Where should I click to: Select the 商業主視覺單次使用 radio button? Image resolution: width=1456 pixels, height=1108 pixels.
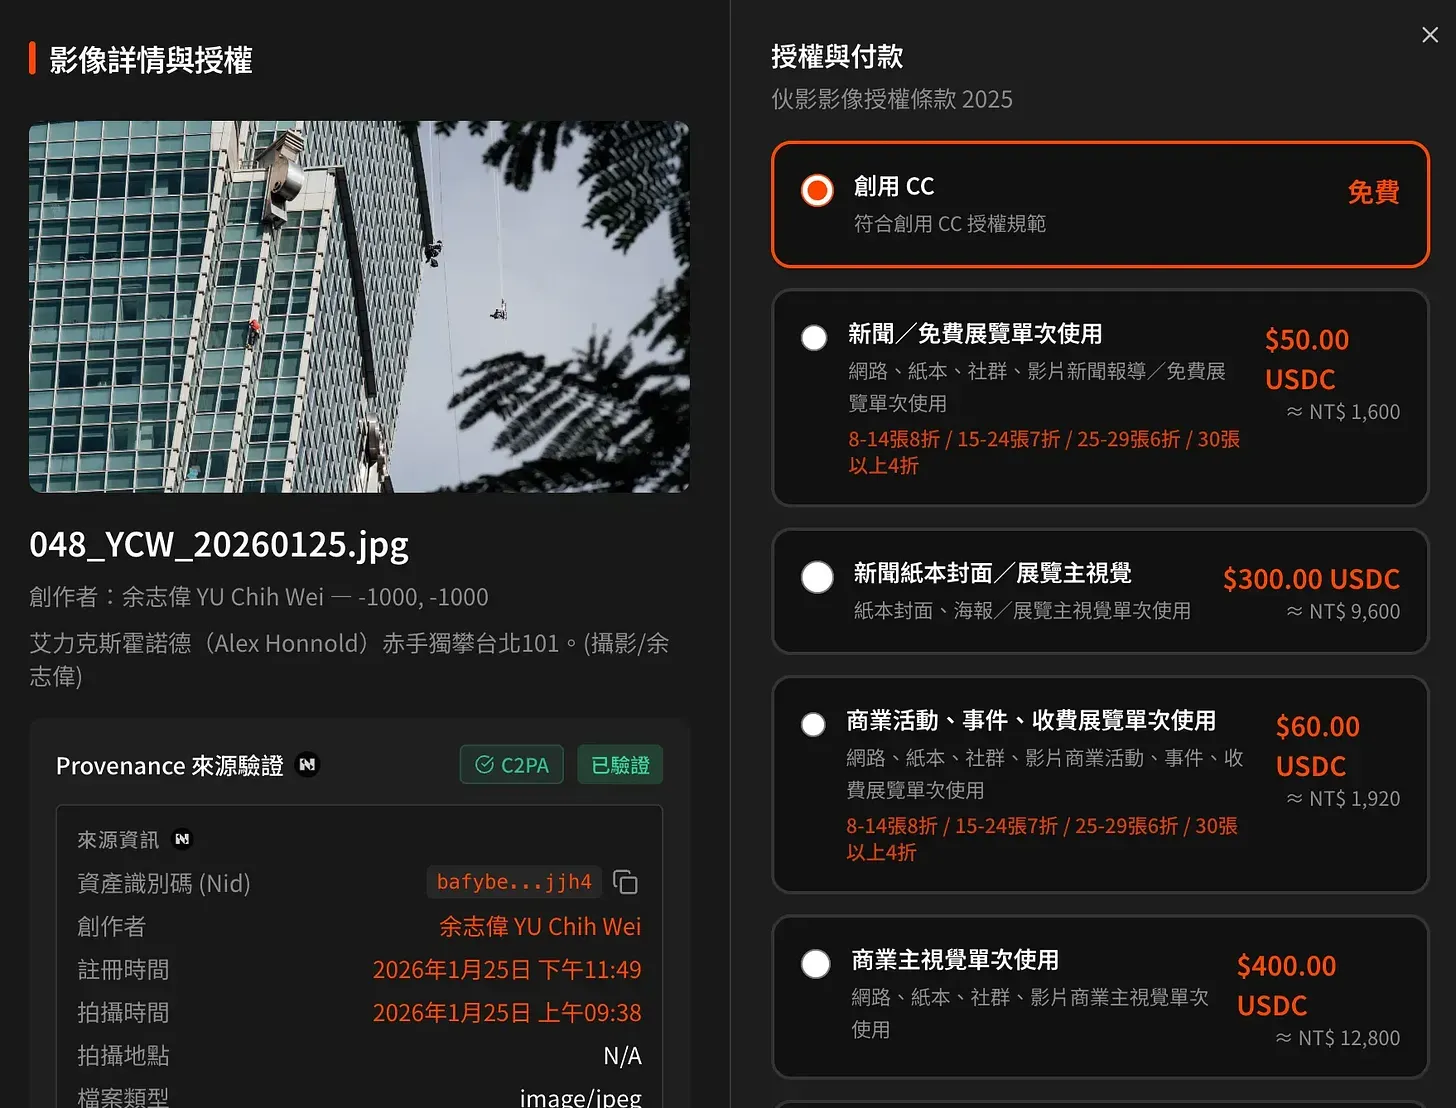[816, 964]
